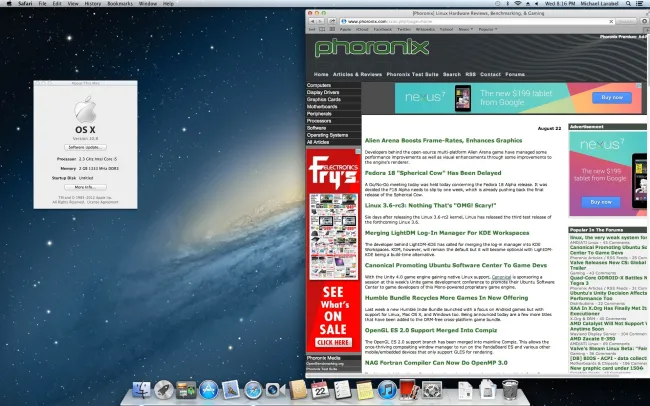The height and width of the screenshot is (406, 650).
Task: Open the Wikipedia bookmark
Action: click(425, 29)
